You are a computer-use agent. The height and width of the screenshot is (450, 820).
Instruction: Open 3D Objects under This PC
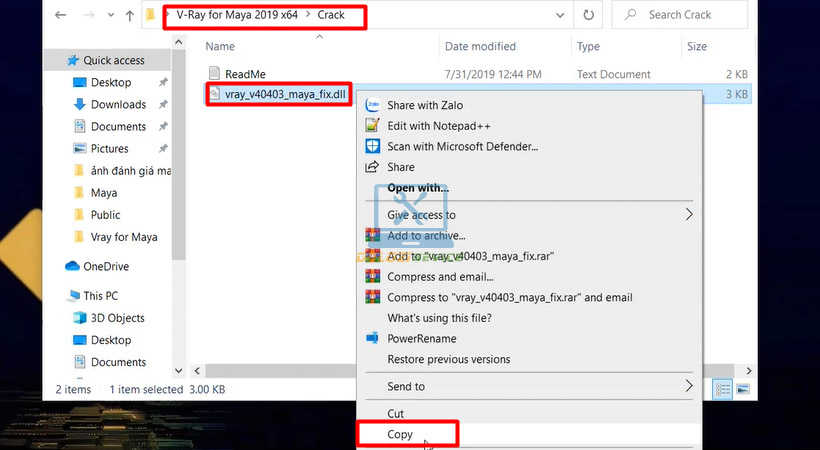[118, 318]
